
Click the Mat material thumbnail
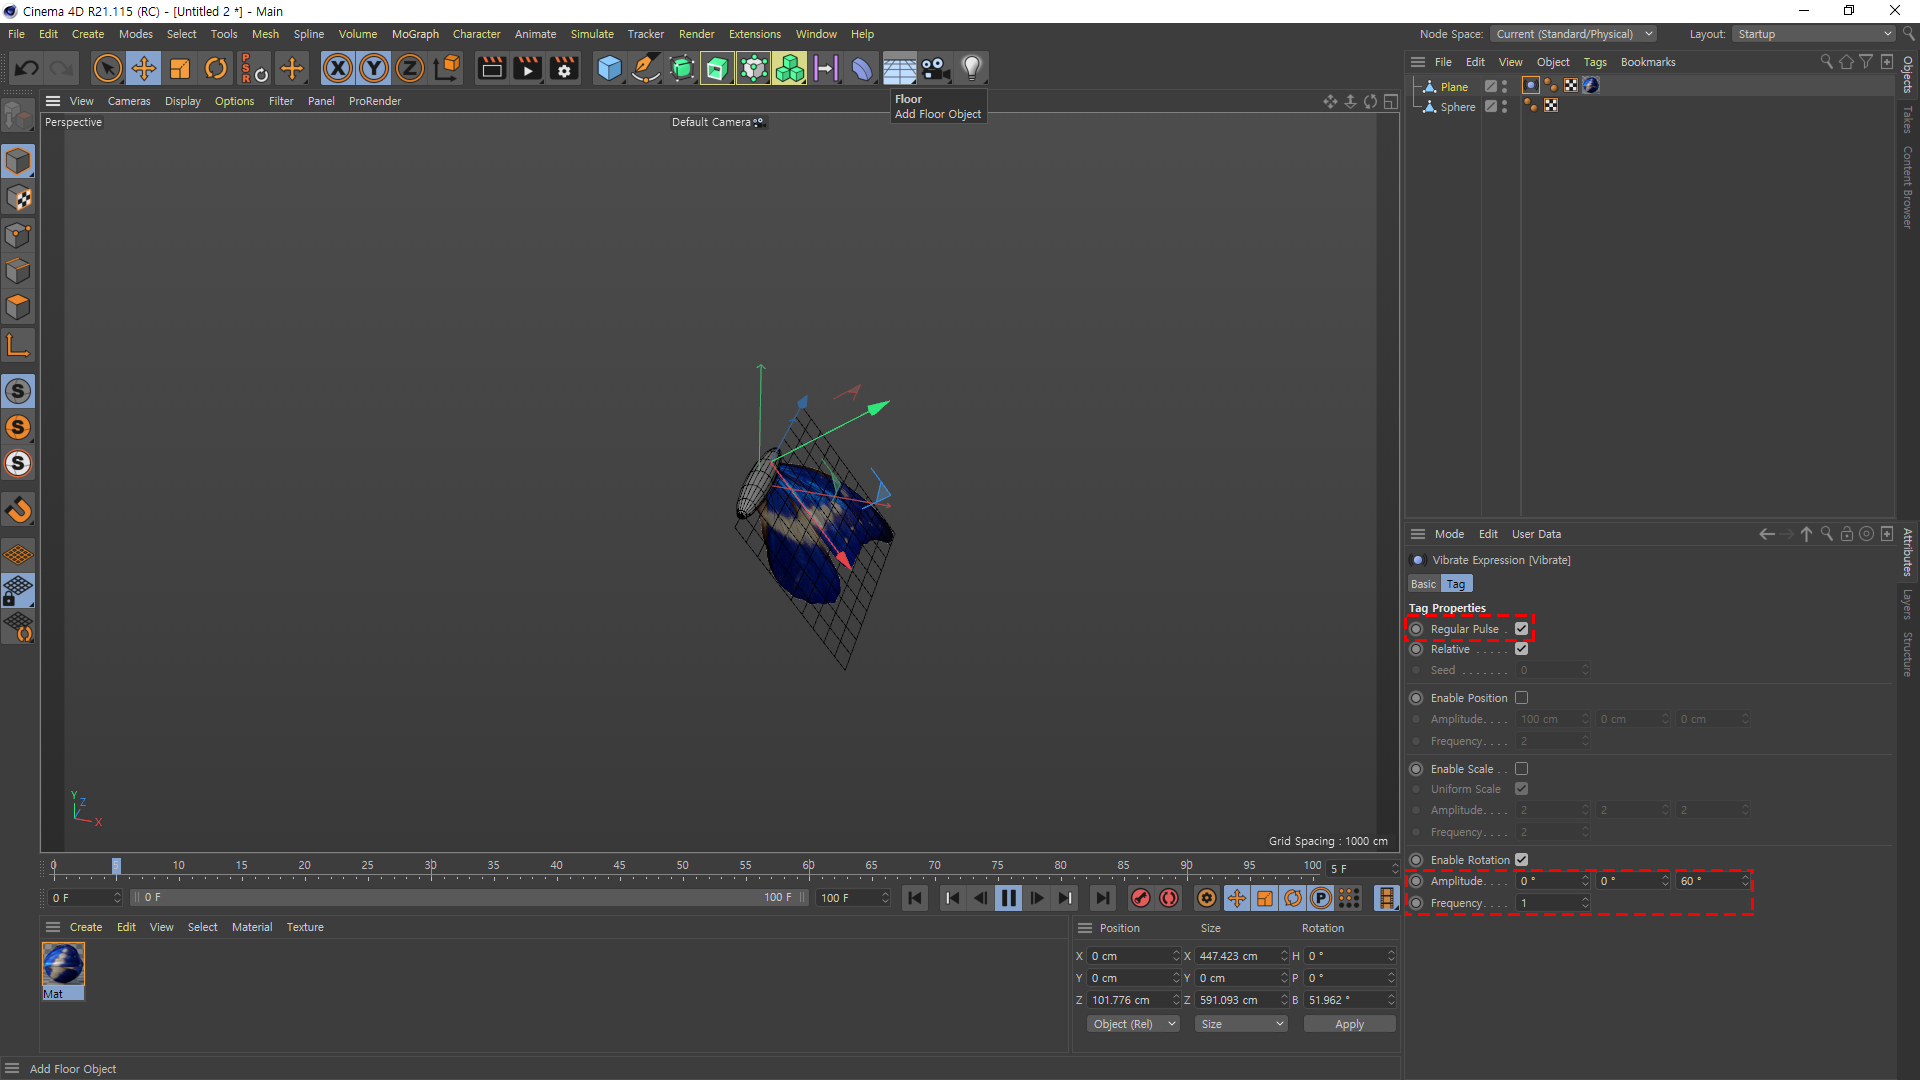click(x=63, y=965)
